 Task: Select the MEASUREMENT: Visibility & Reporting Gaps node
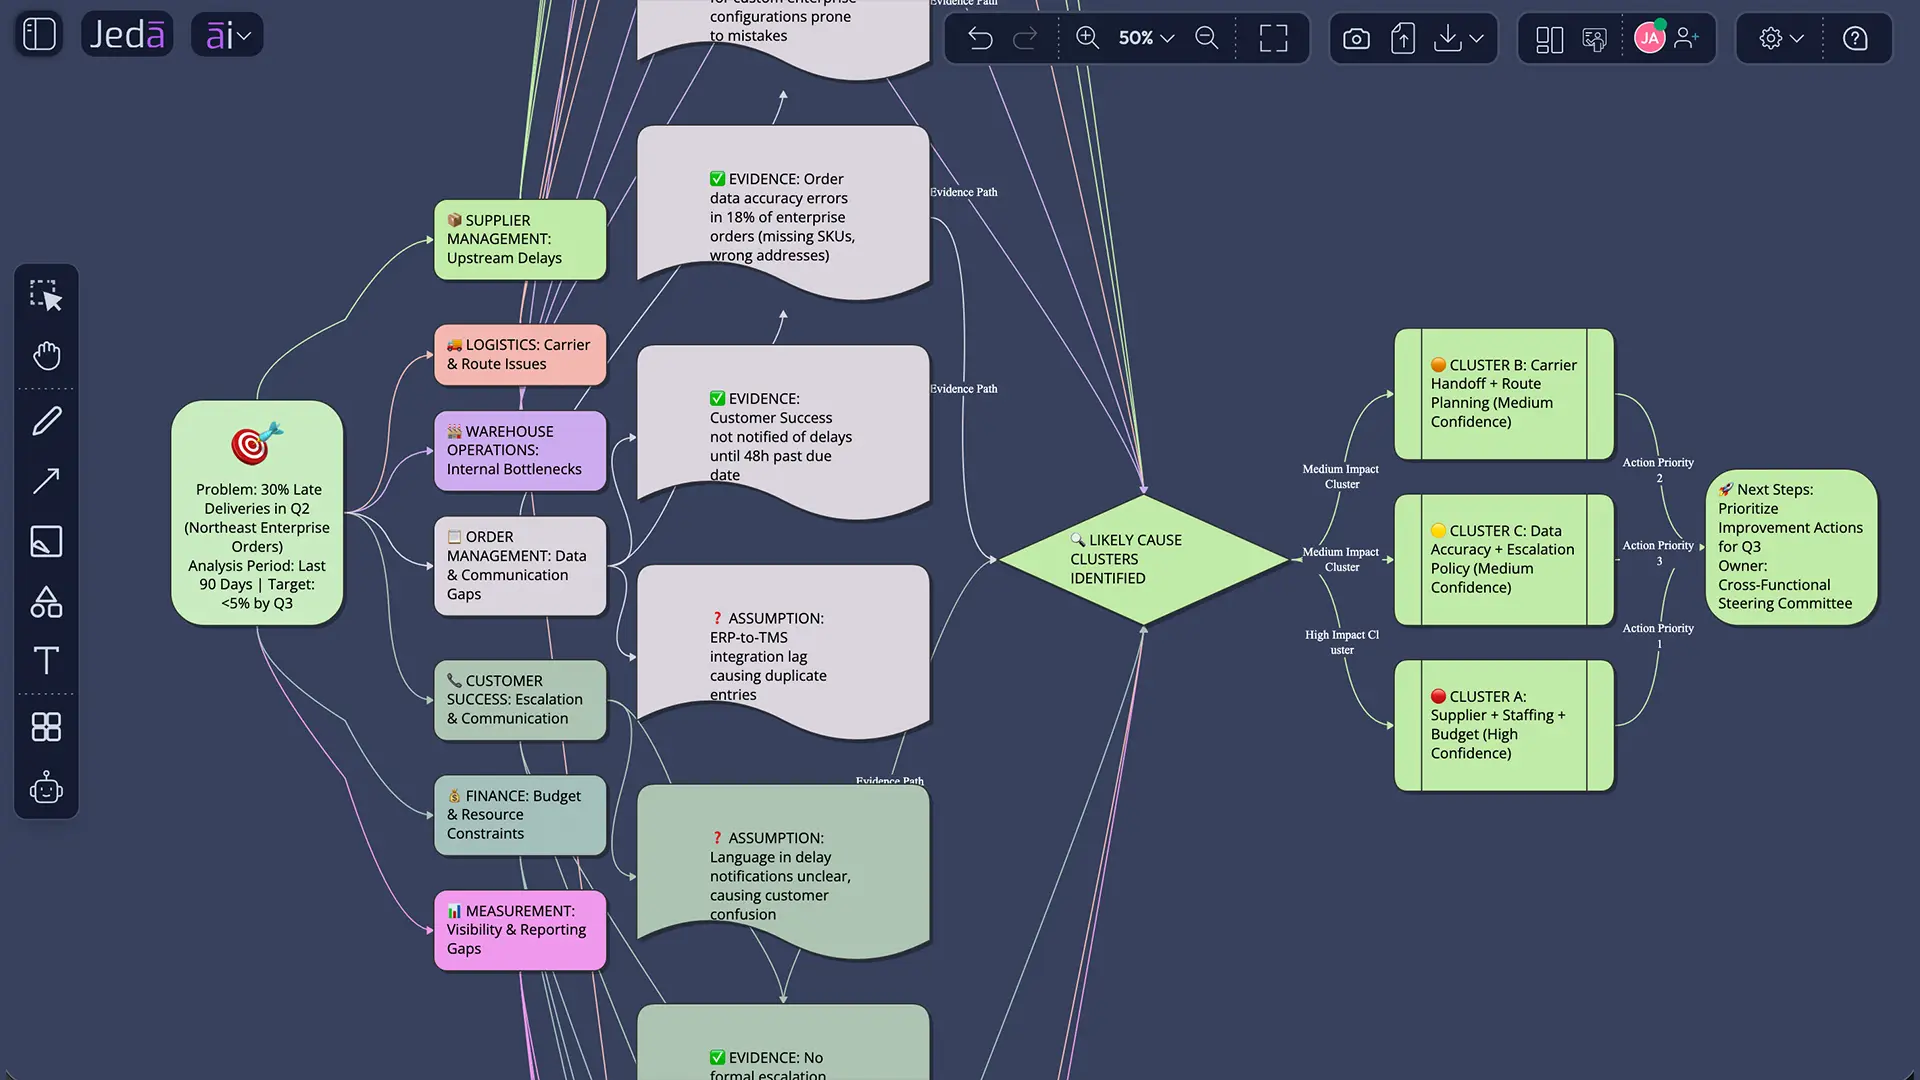coord(520,930)
